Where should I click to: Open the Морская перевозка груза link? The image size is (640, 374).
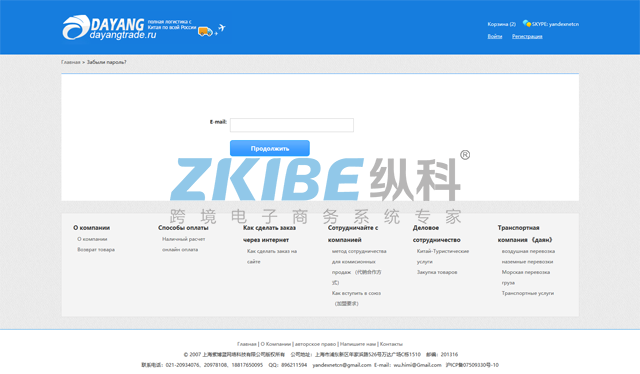click(526, 277)
